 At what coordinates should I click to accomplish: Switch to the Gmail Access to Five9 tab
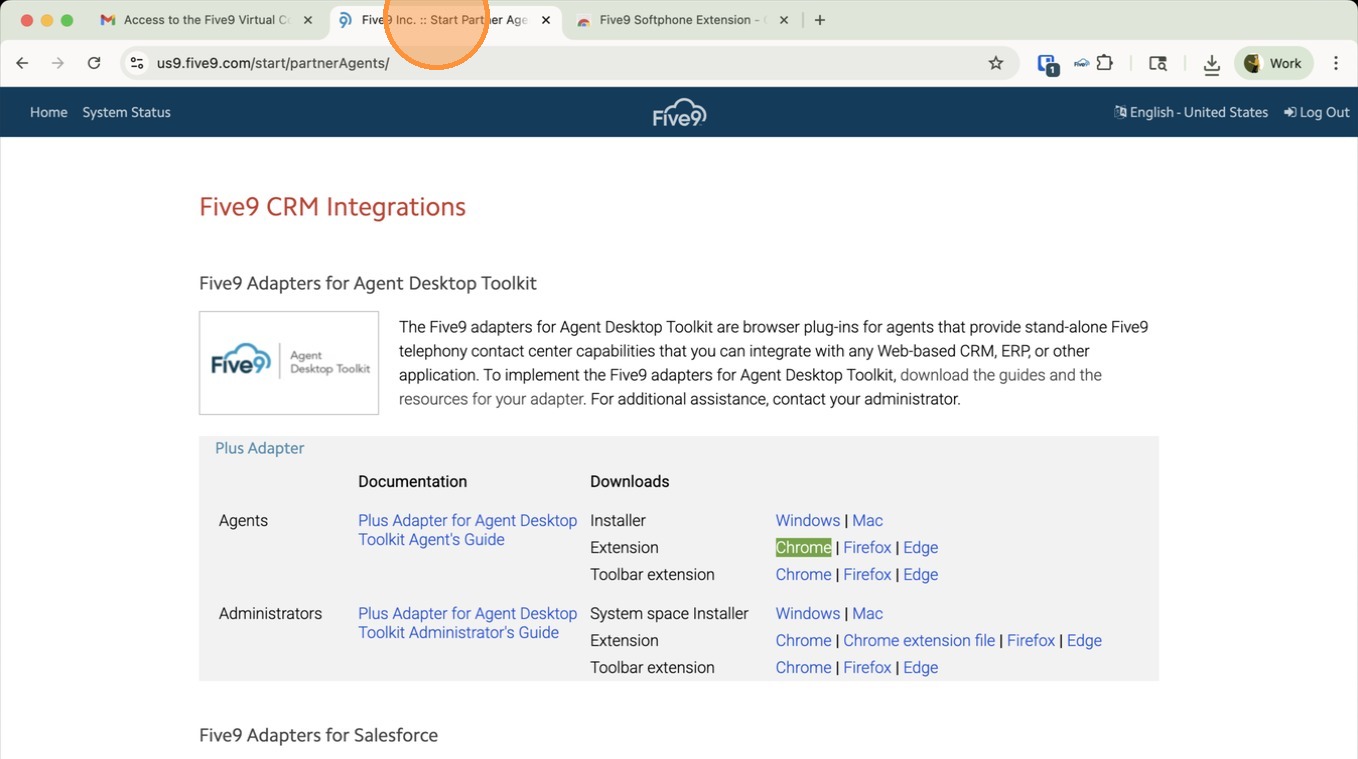[x=205, y=20]
